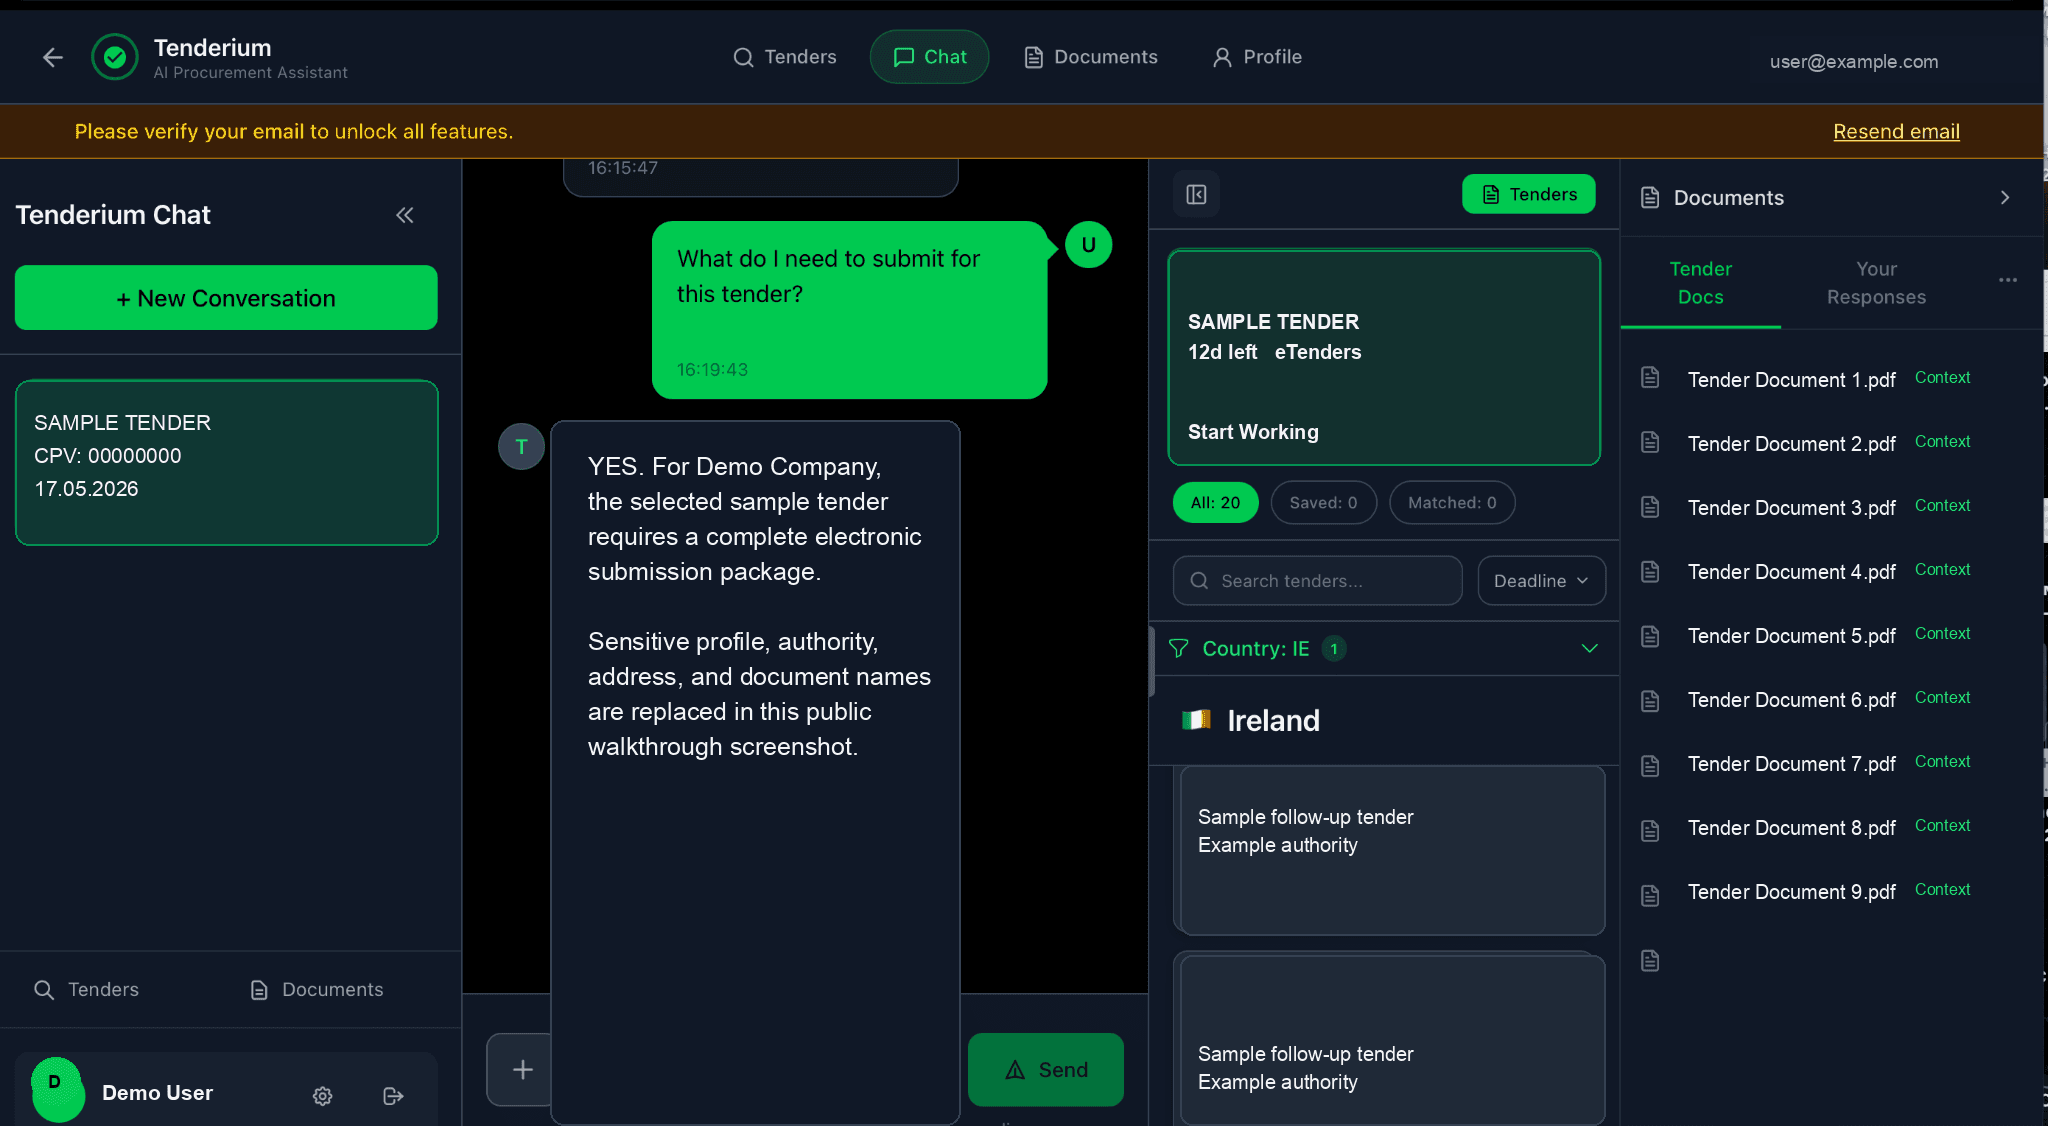Click the user@example.com account label
The width and height of the screenshot is (2048, 1126).
coord(1854,62)
